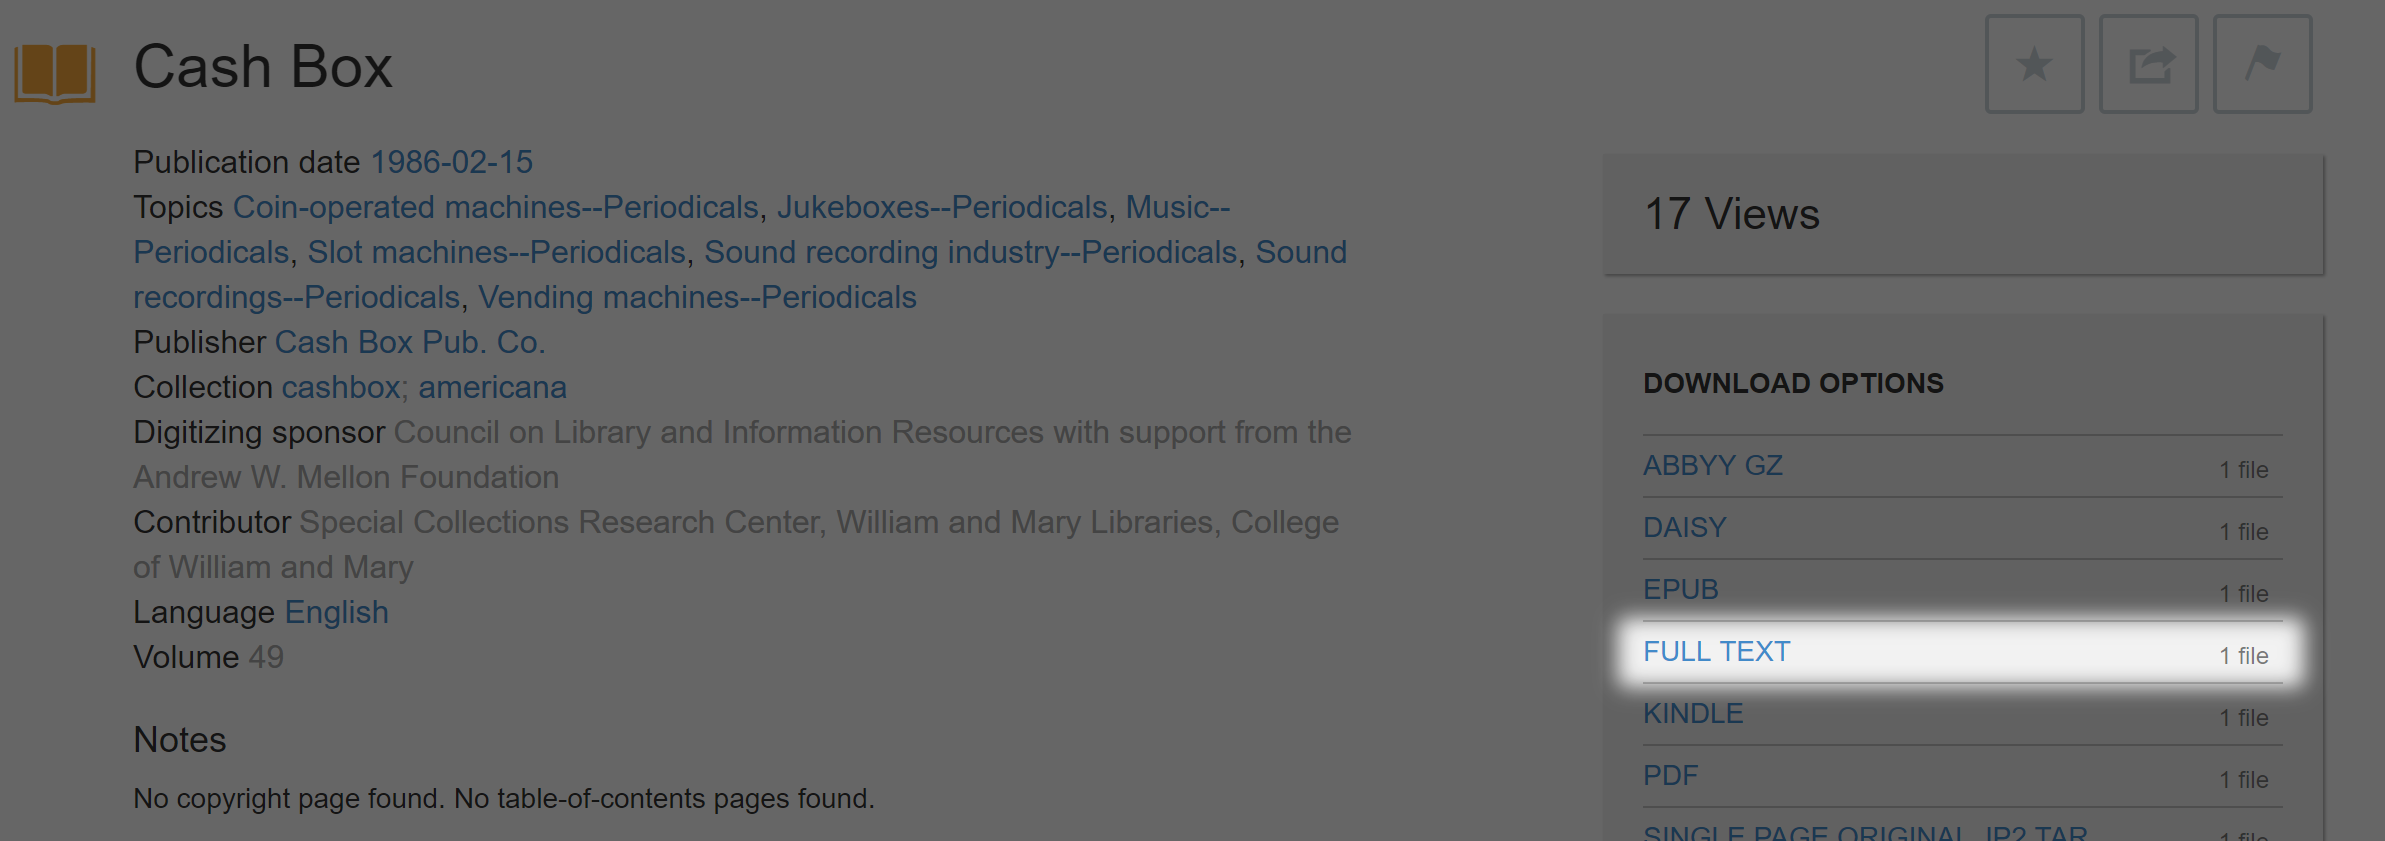
Task: Open the Cash Box Pub. Co. publisher link
Action: [410, 342]
